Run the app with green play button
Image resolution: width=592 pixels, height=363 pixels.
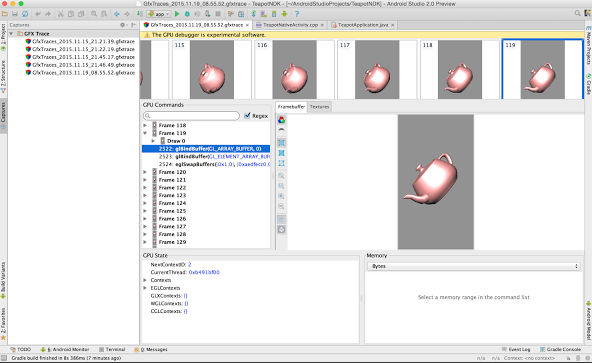tap(177, 14)
